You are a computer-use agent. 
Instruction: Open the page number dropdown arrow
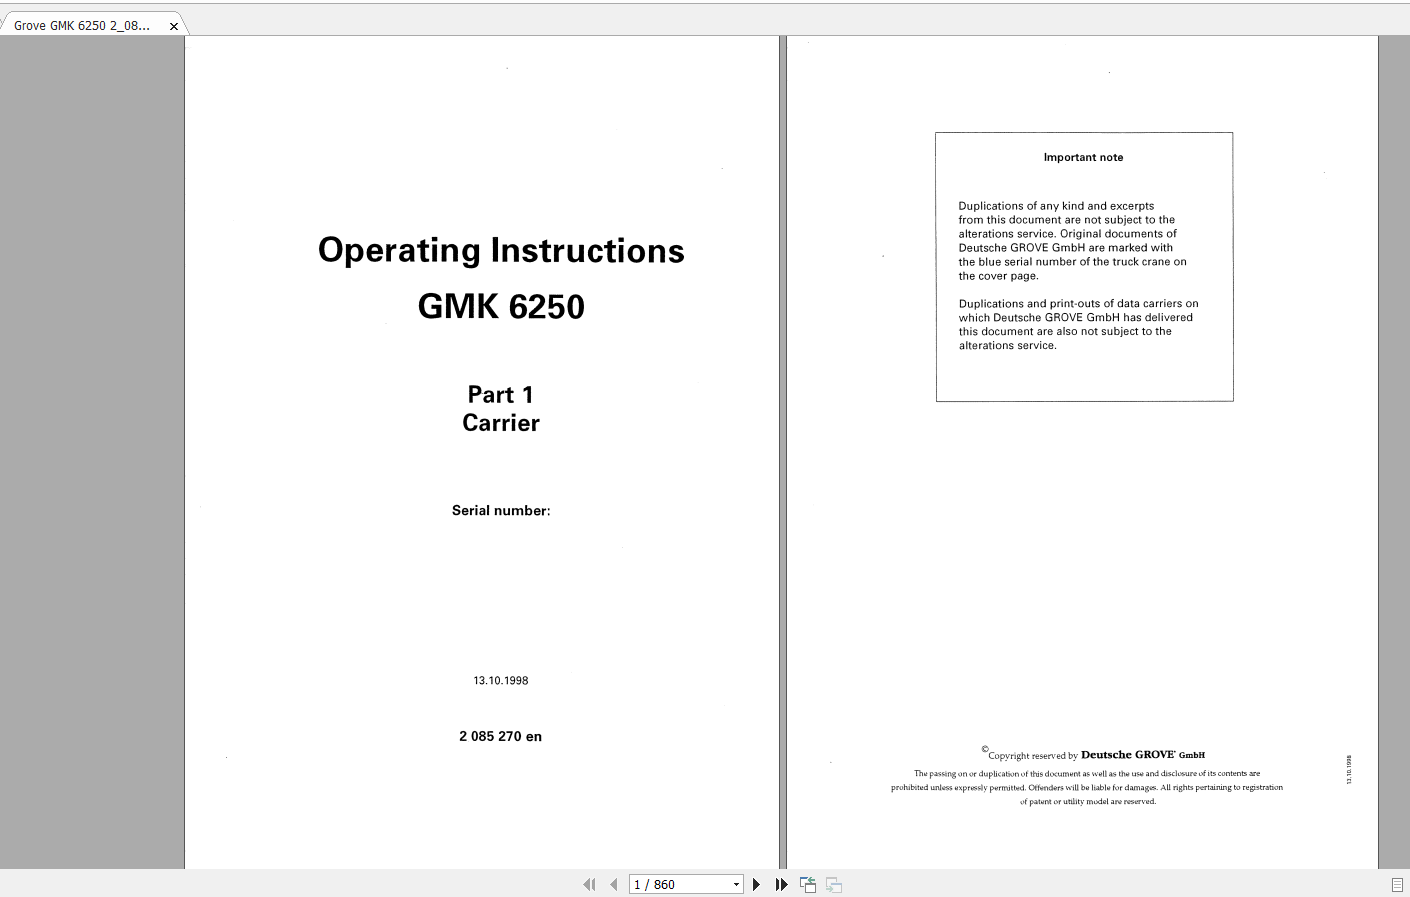click(x=736, y=885)
